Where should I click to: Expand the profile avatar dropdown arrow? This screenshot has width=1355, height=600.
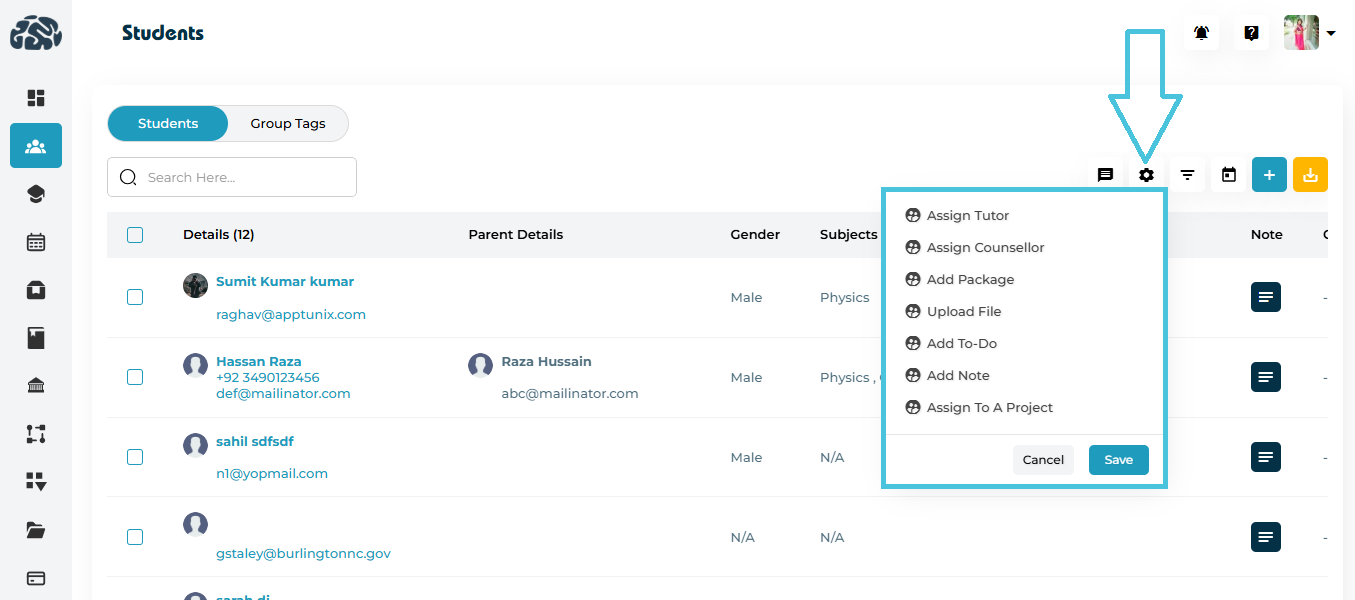pyautogui.click(x=1331, y=34)
